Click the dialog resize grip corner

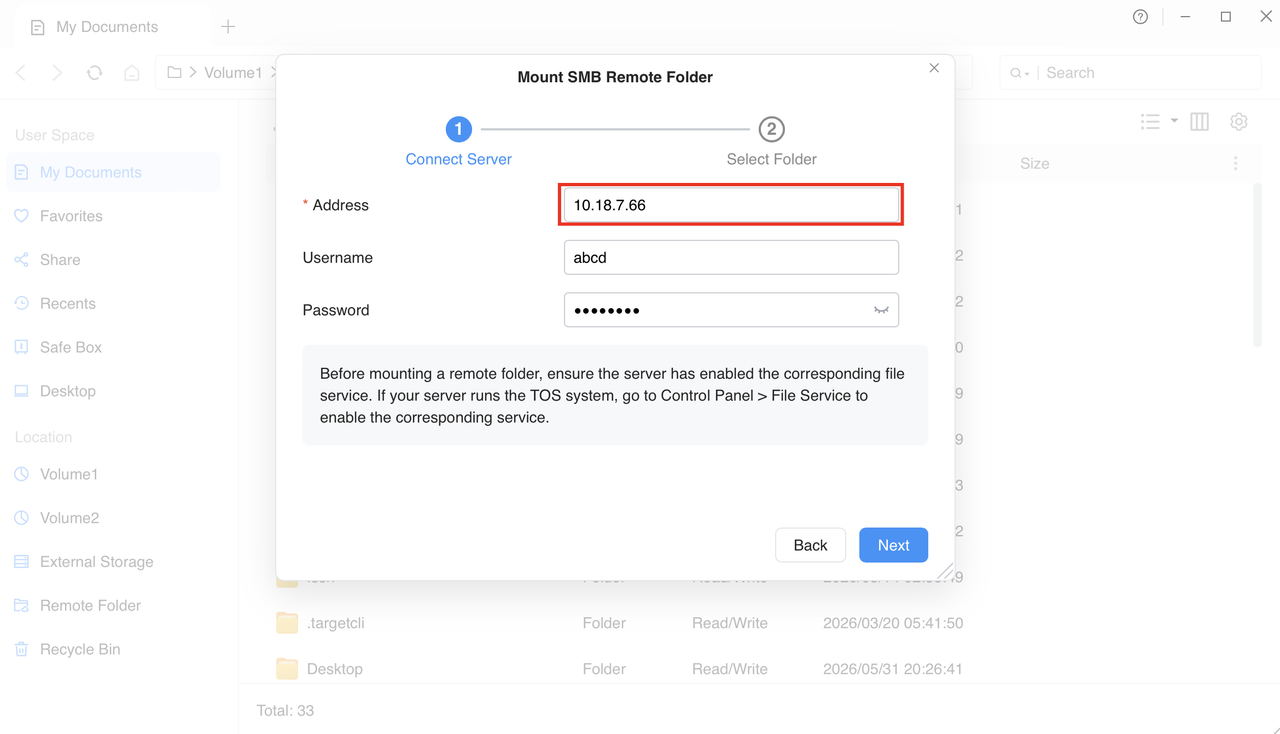(x=945, y=571)
